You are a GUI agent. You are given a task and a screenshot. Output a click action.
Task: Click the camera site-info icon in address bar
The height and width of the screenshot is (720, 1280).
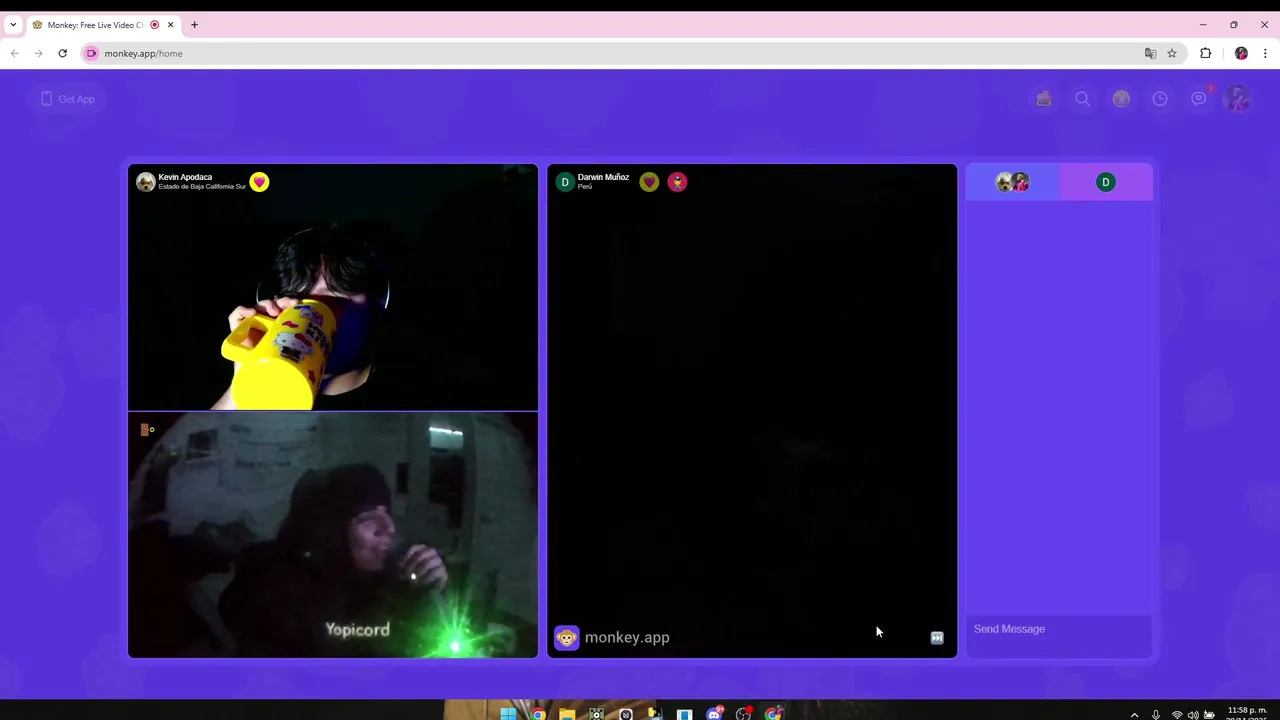point(91,53)
